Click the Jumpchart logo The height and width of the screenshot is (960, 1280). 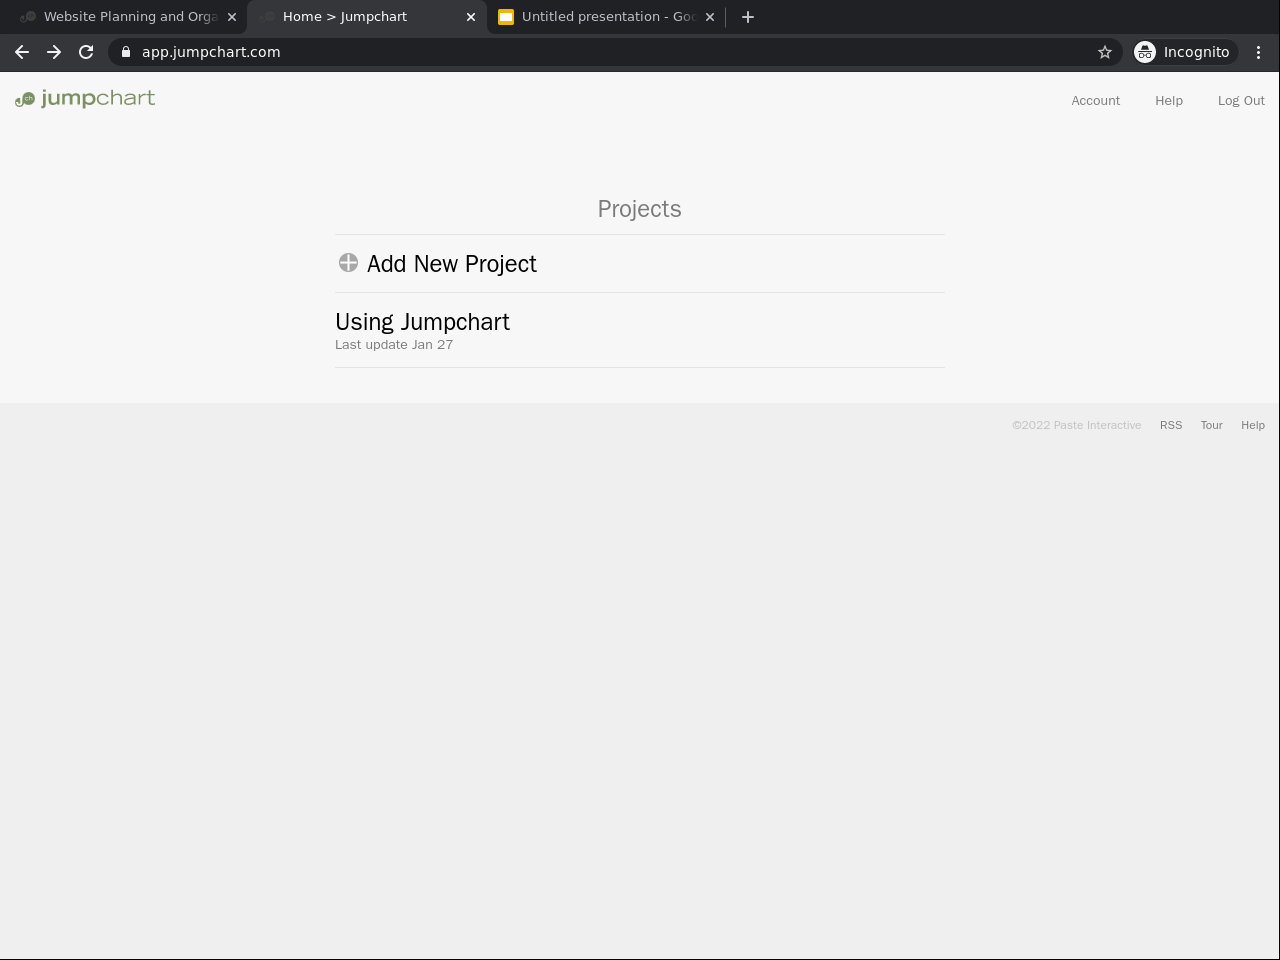coord(85,98)
